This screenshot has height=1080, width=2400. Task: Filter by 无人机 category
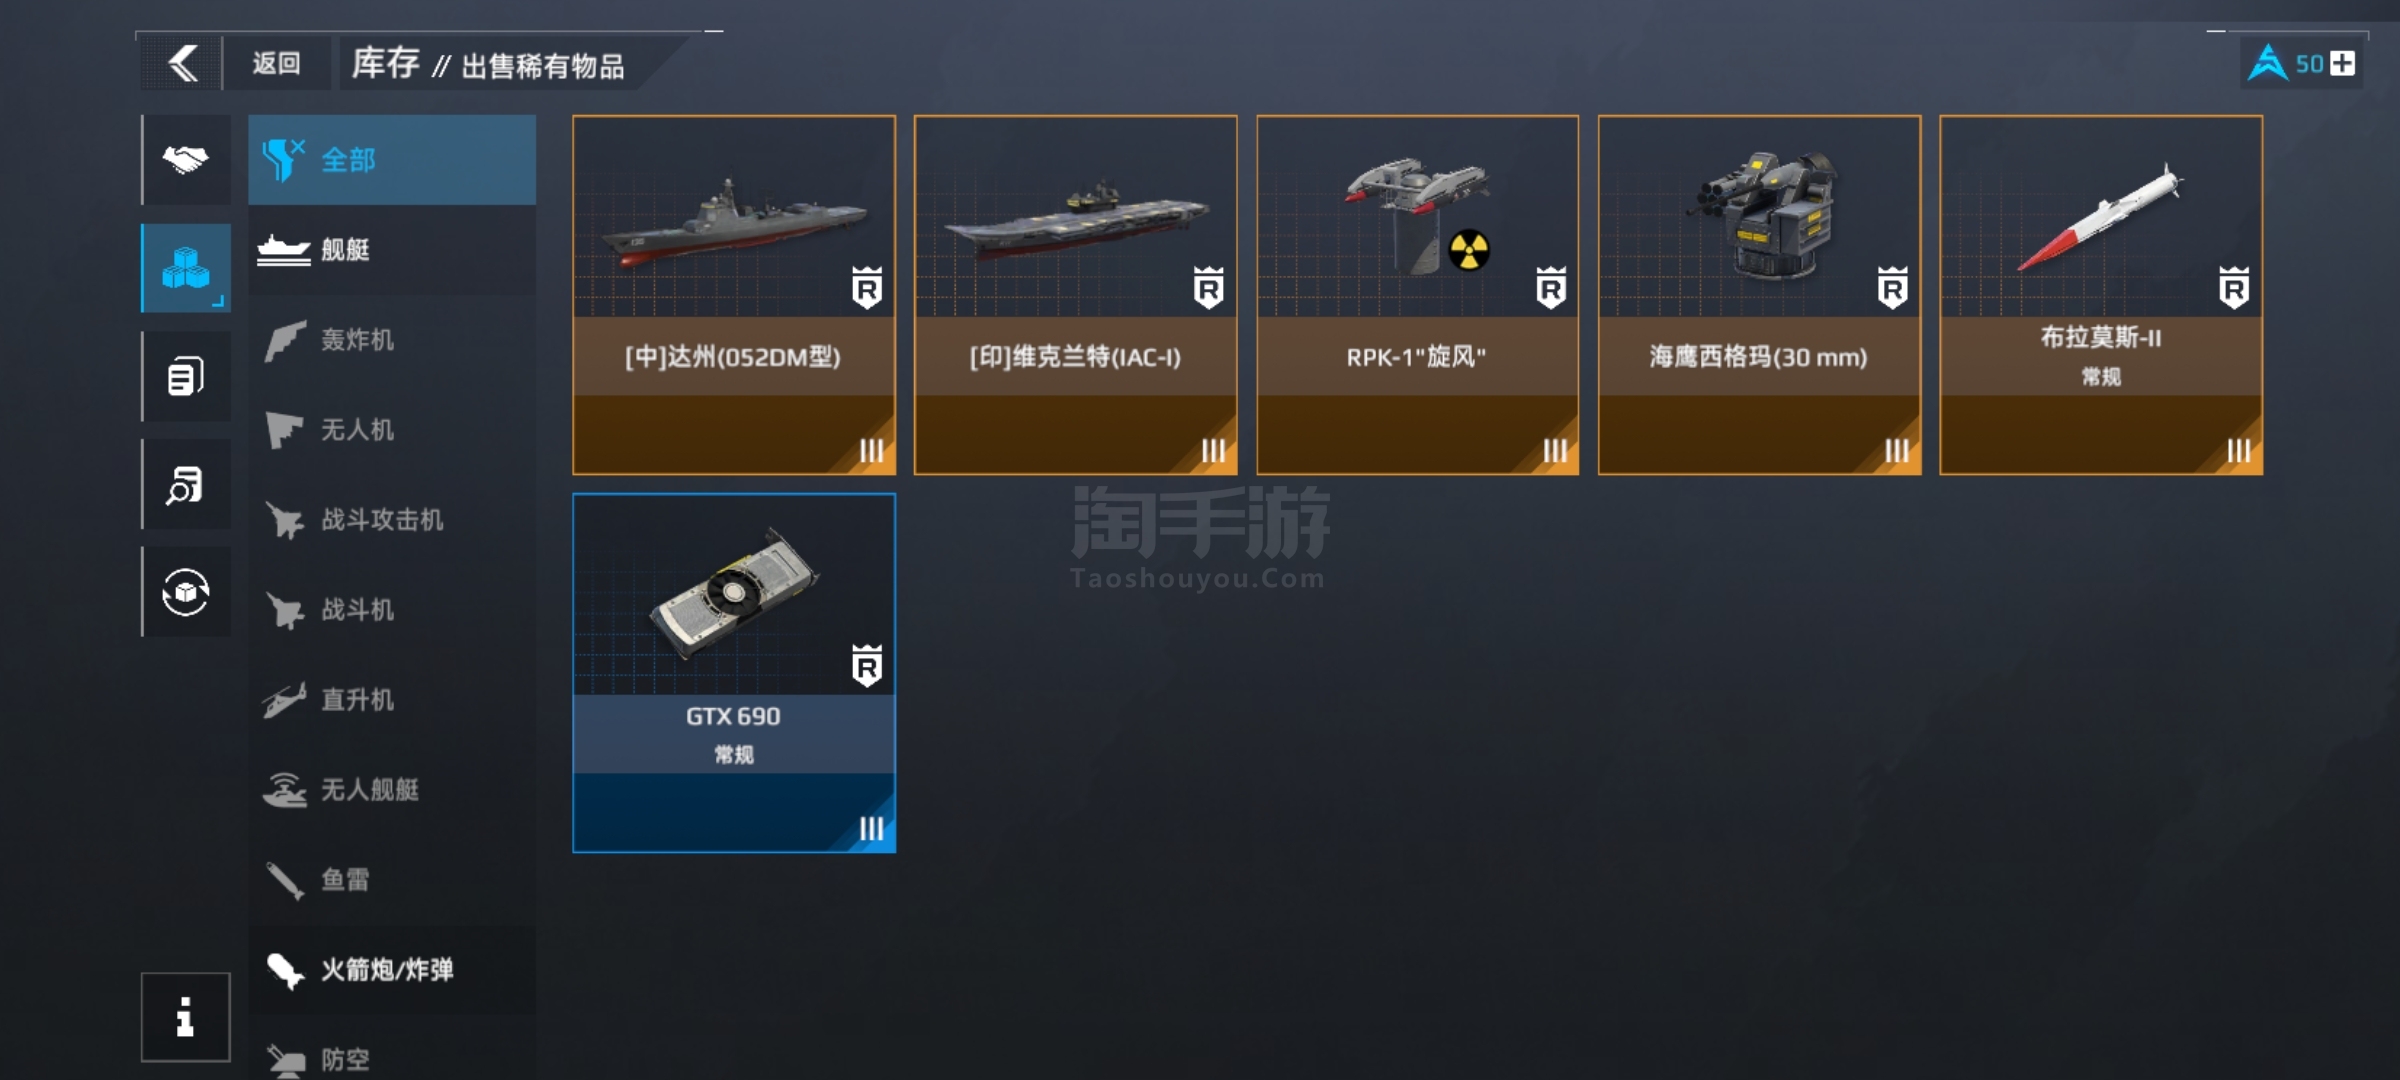point(392,430)
